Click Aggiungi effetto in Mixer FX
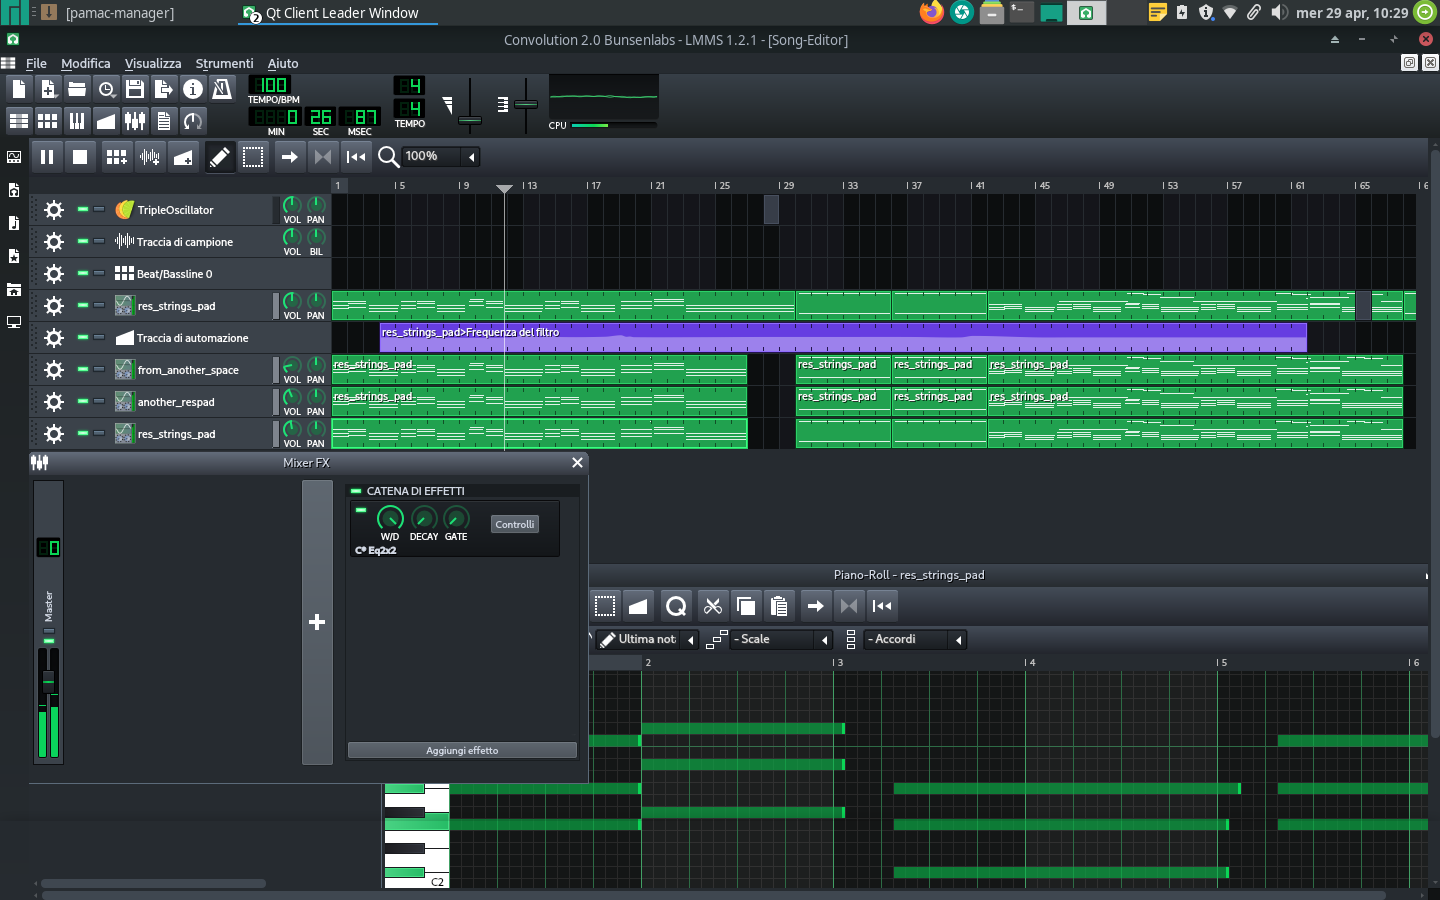The height and width of the screenshot is (900, 1440). coord(462,750)
